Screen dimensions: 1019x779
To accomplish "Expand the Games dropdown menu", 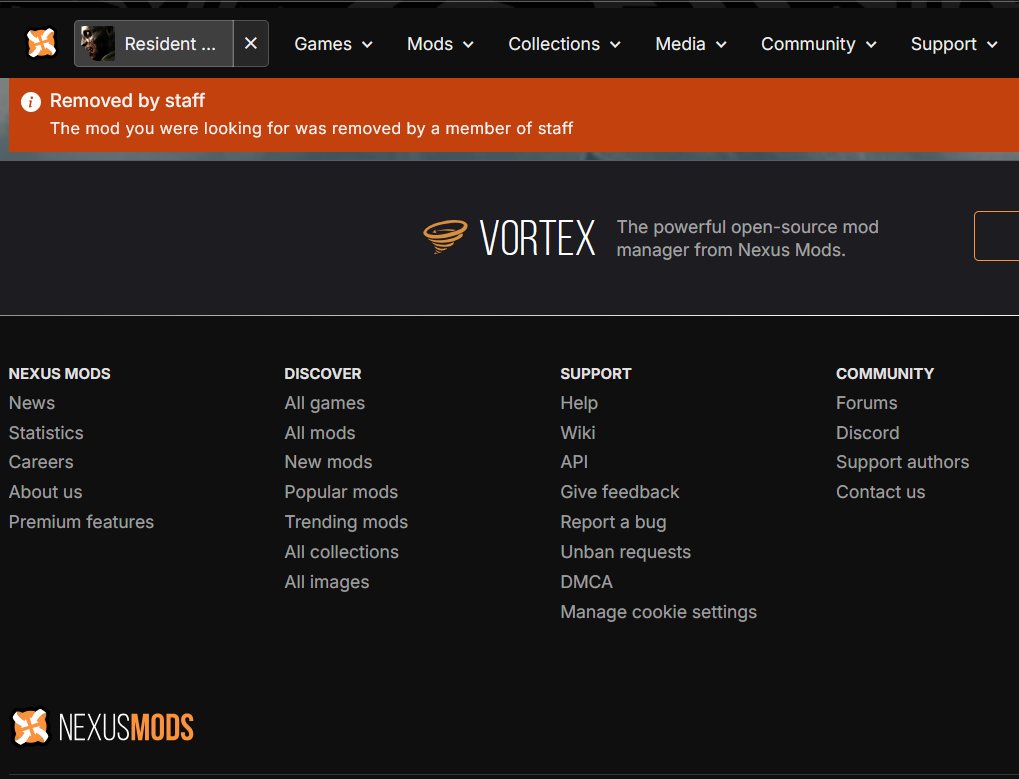I will [333, 44].
